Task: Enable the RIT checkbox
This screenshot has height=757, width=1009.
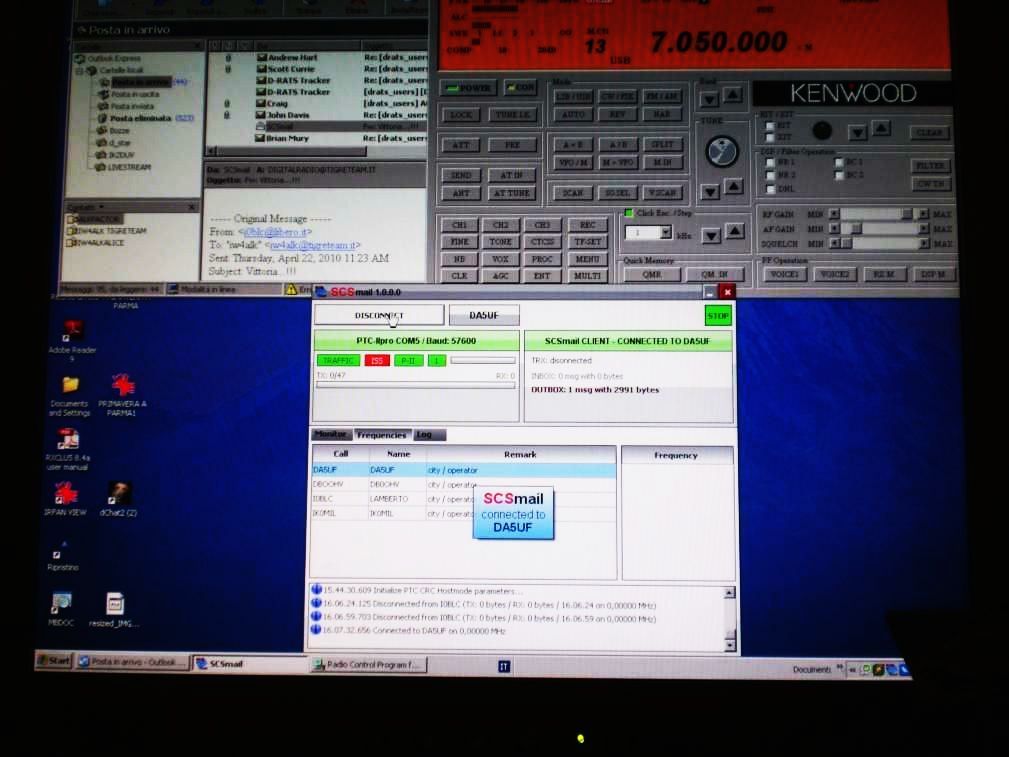Action: click(x=770, y=126)
